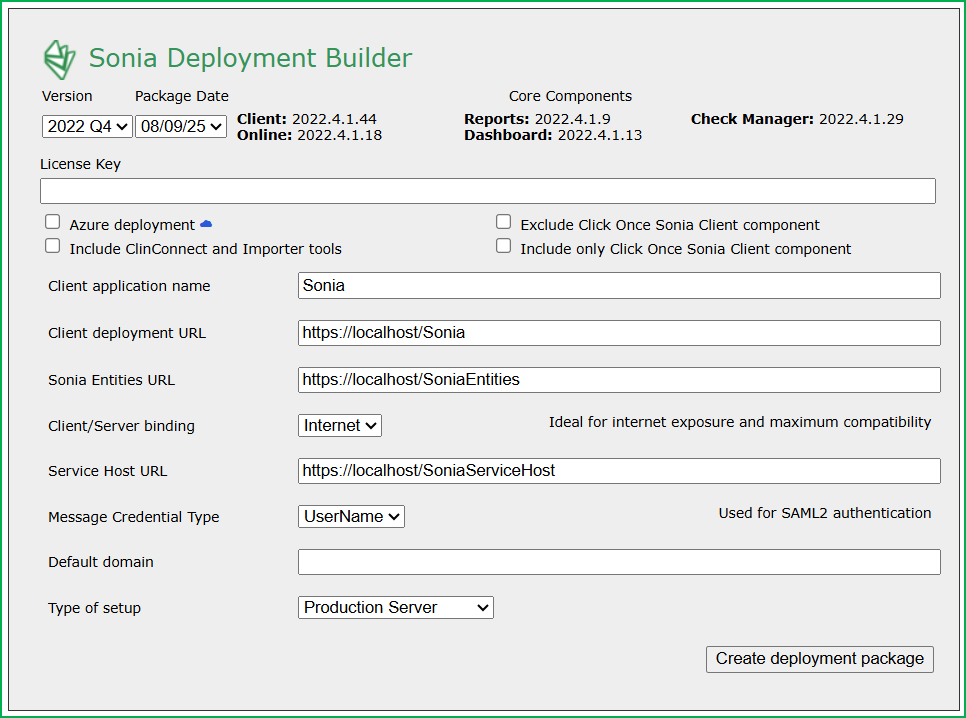Focus the License Key input field

488,191
